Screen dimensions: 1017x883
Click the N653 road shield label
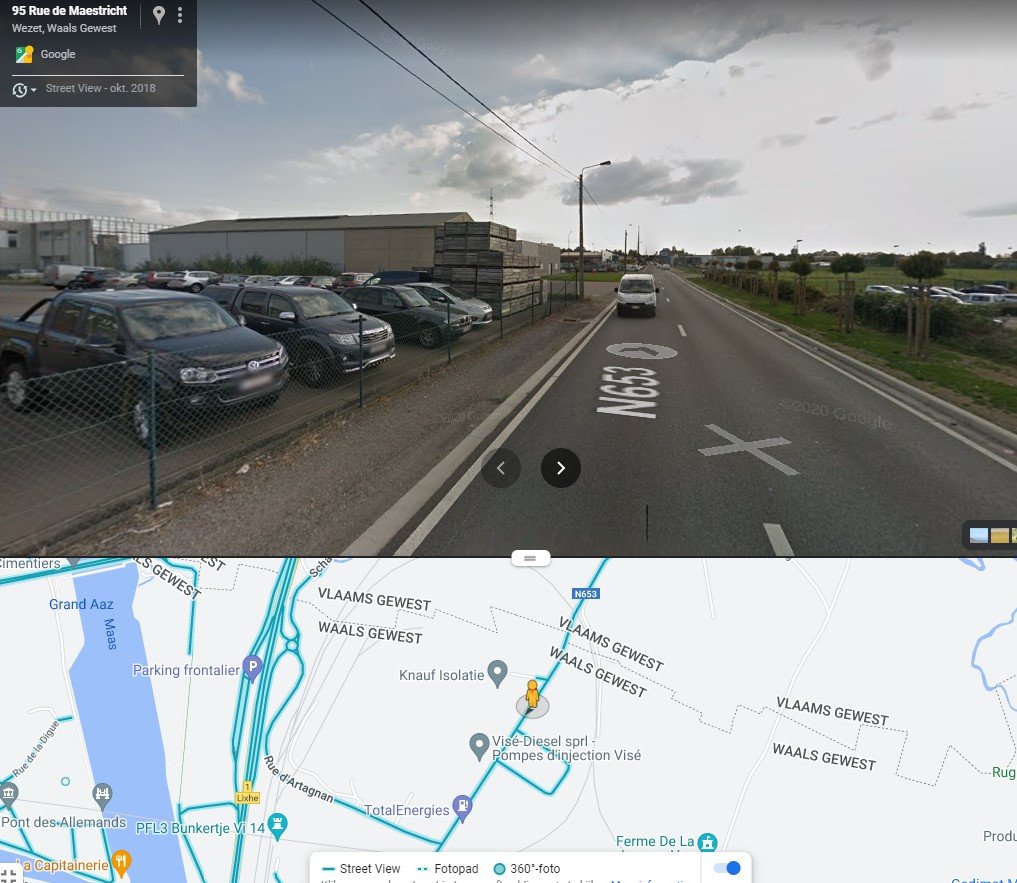[x=586, y=594]
